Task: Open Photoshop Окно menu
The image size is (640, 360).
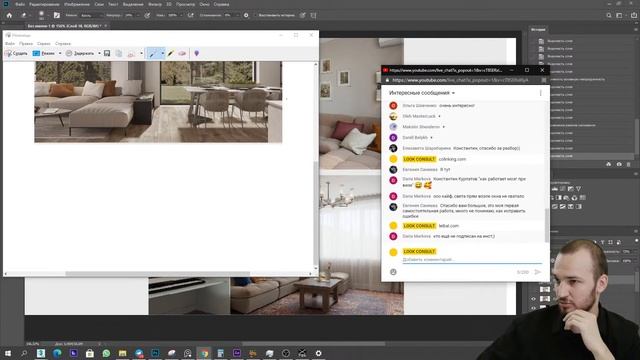Action: click(x=204, y=4)
